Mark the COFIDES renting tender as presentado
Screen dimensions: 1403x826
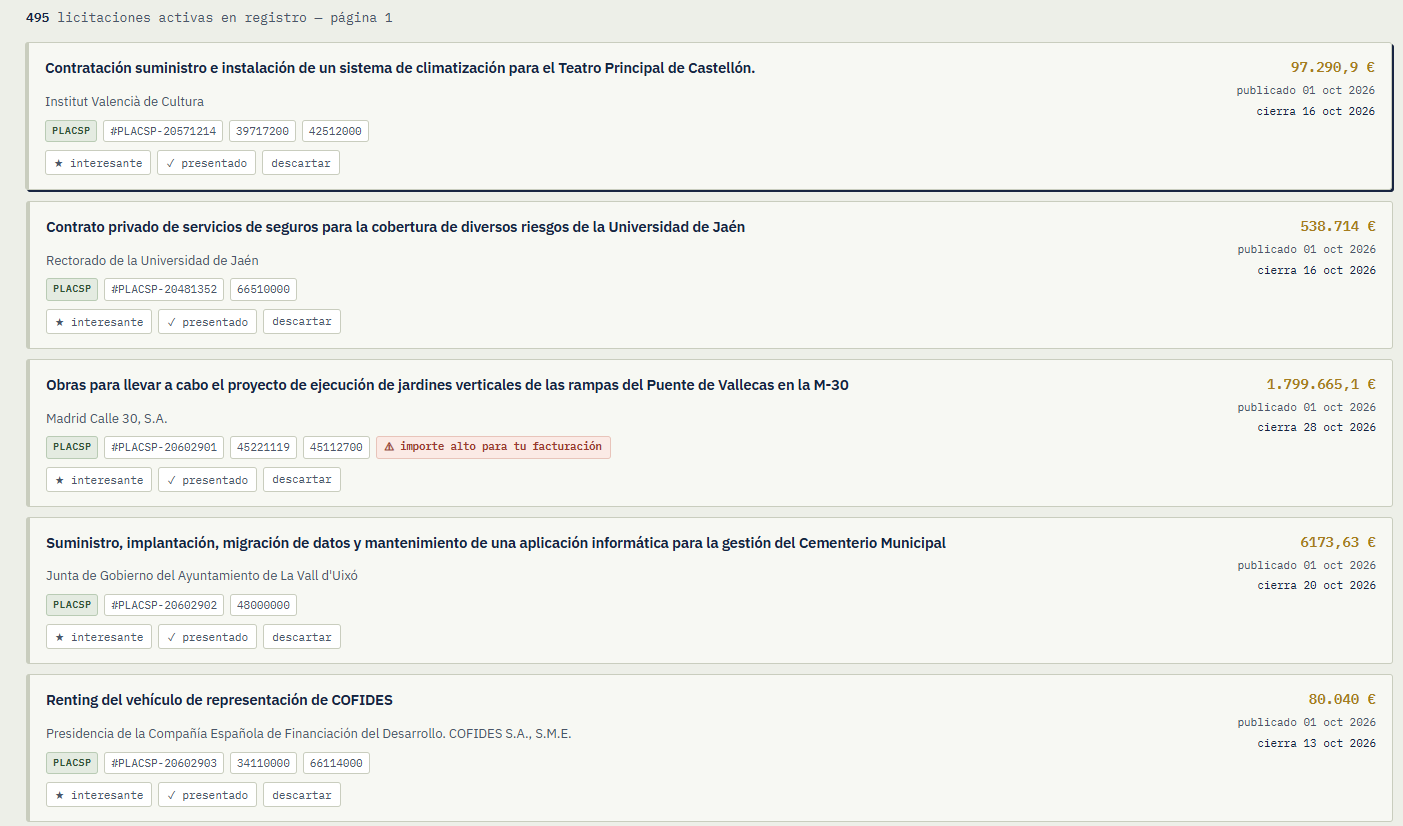click(207, 795)
